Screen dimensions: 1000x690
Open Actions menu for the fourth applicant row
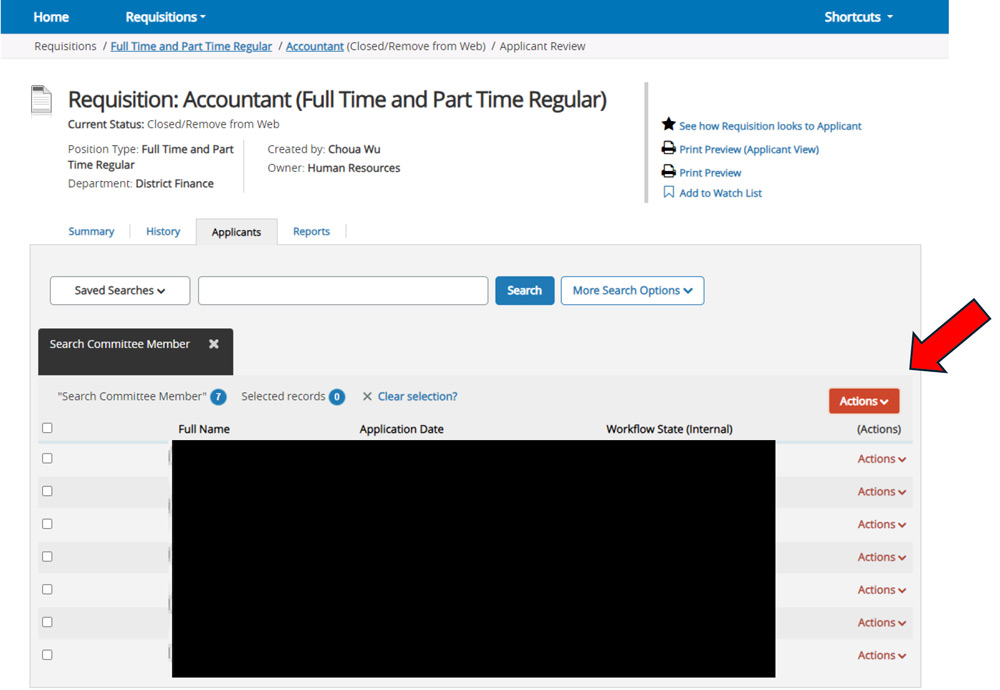pos(881,557)
